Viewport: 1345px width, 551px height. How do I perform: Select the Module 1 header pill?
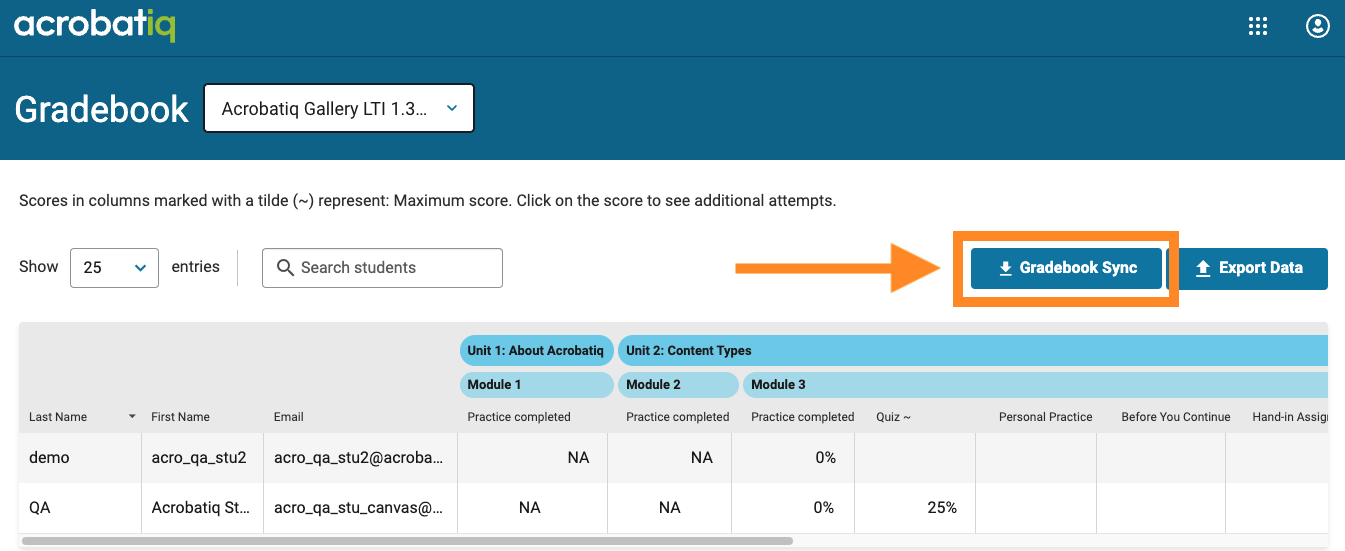pyautogui.click(x=536, y=384)
